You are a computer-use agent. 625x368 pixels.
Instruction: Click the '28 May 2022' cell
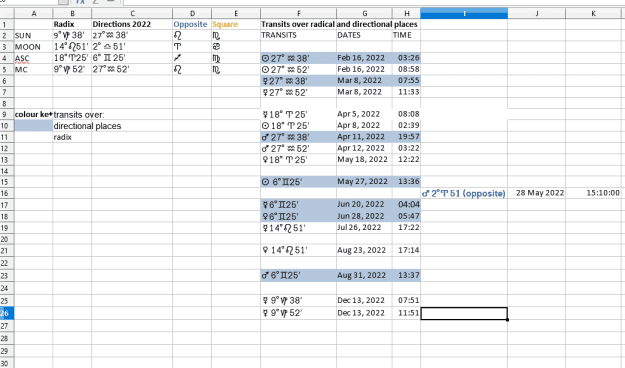point(537,193)
